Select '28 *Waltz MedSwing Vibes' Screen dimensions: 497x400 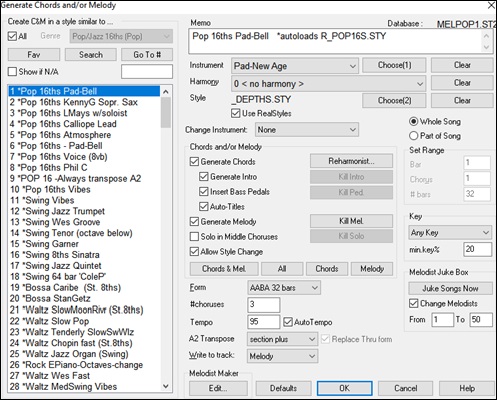[84, 387]
